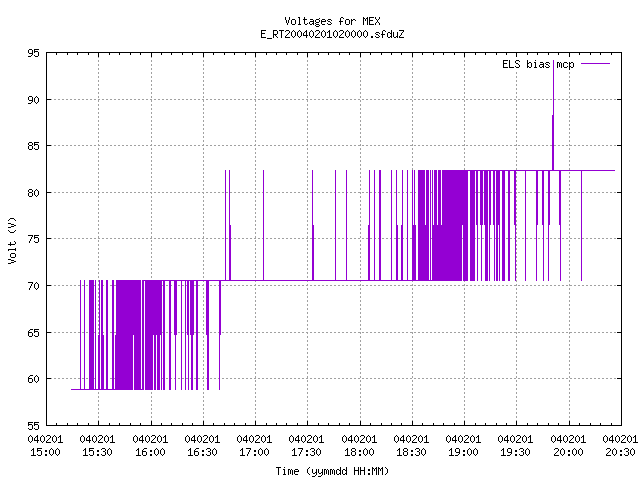This screenshot has height=480, width=640.
Task: Click the y-axis tick label 60
Action: point(33,379)
